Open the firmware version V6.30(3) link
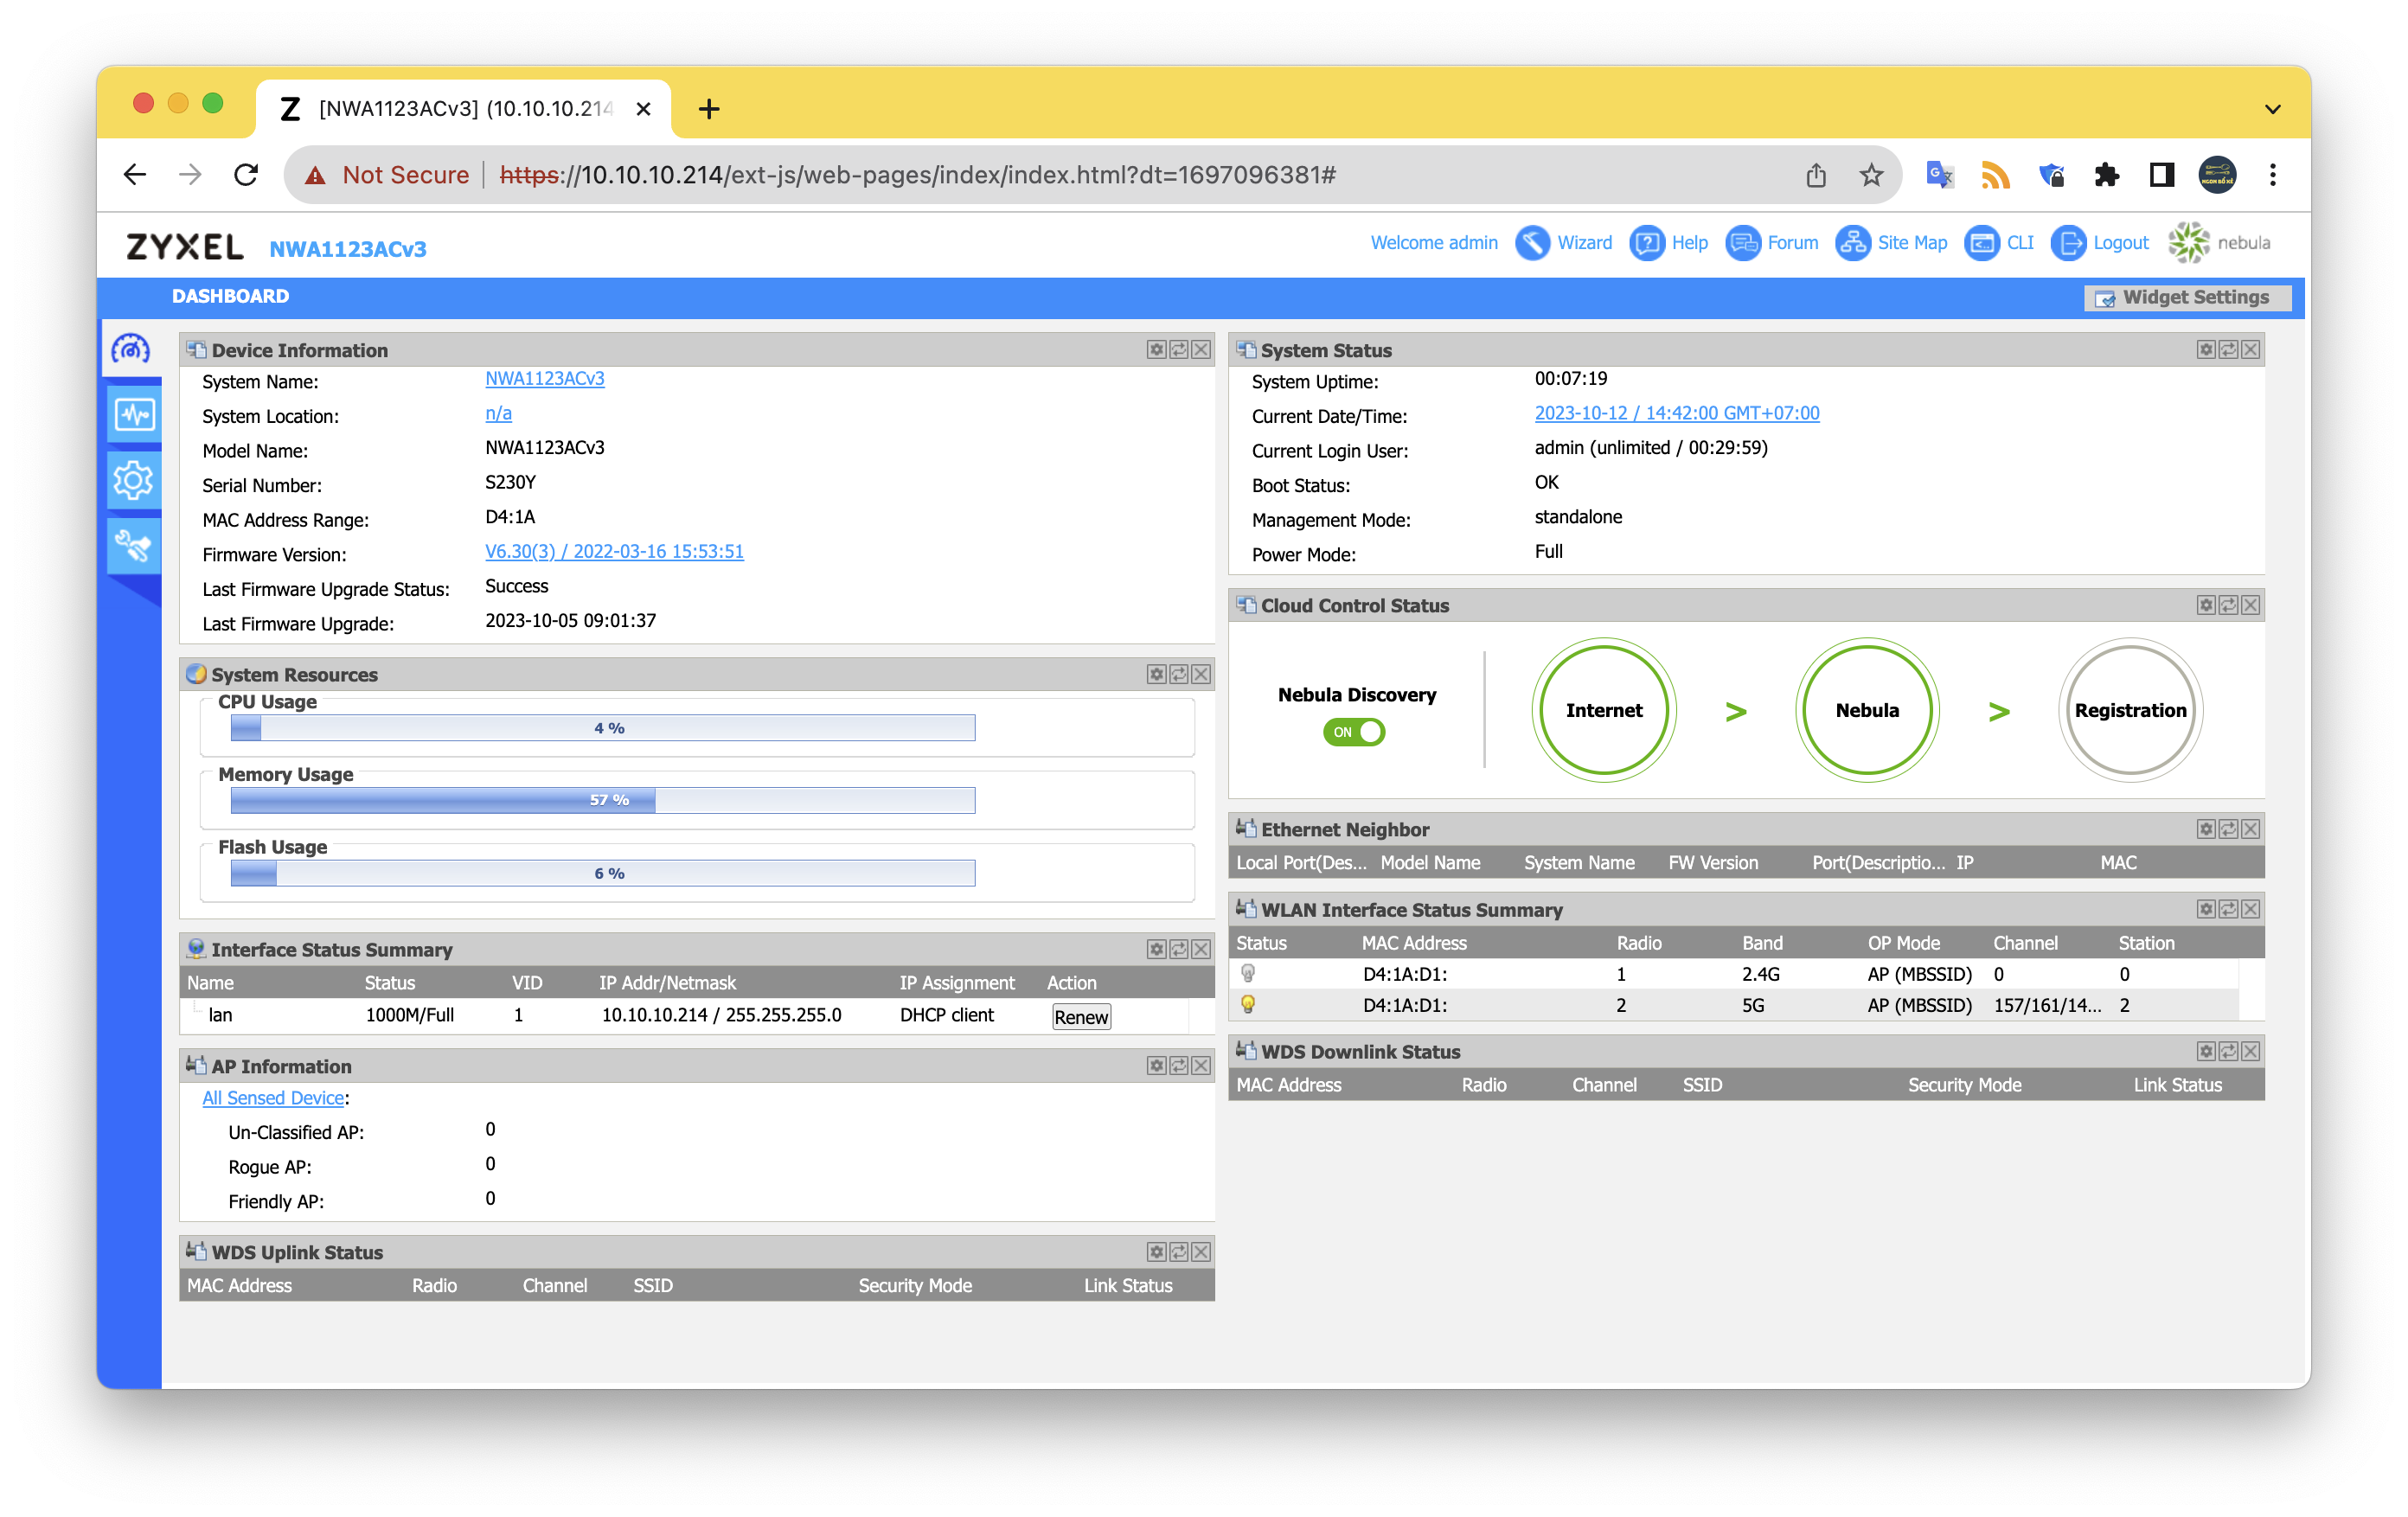This screenshot has height=1517, width=2408. (614, 552)
